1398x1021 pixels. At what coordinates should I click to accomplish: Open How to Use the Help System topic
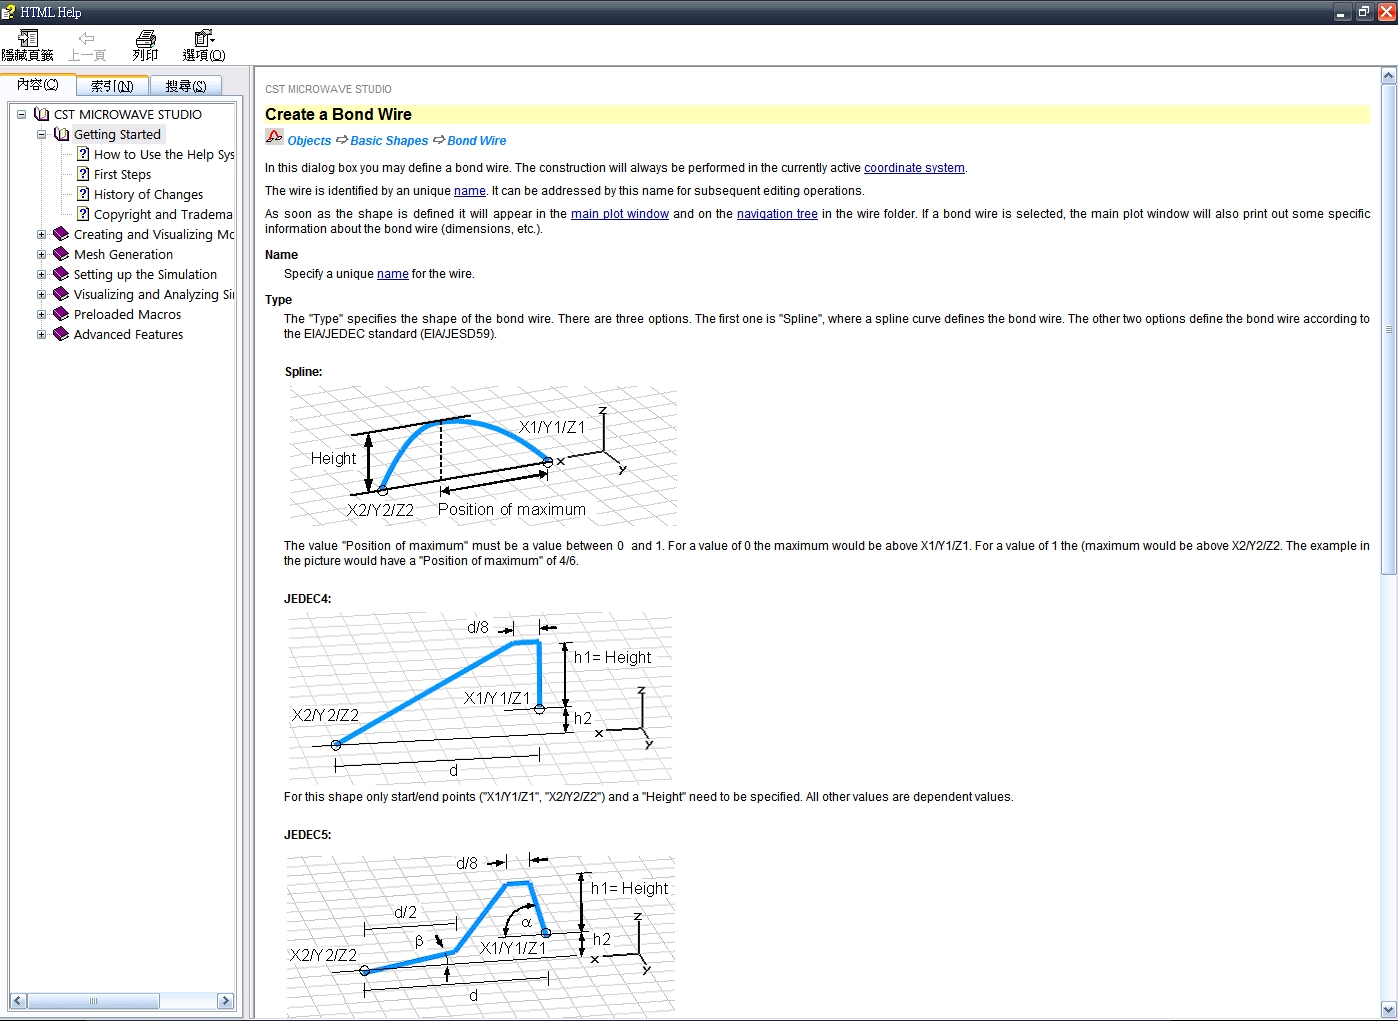(x=164, y=155)
